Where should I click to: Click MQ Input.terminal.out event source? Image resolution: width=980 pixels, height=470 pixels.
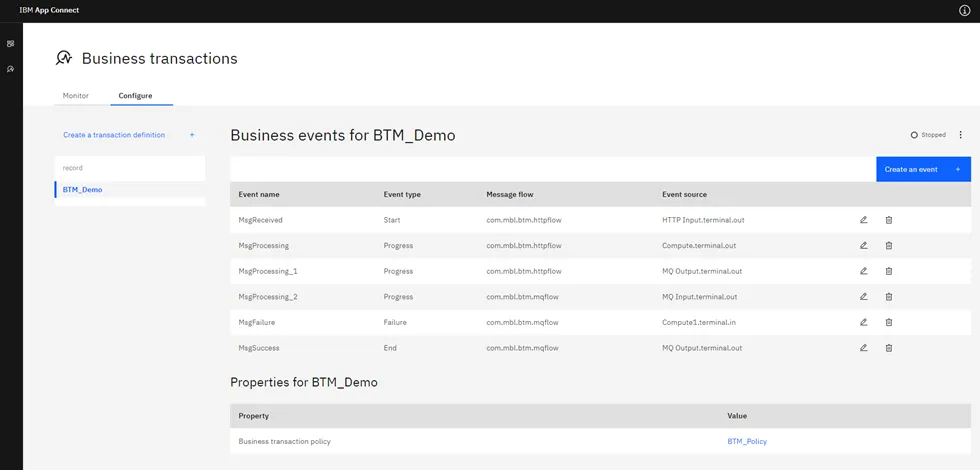point(699,297)
